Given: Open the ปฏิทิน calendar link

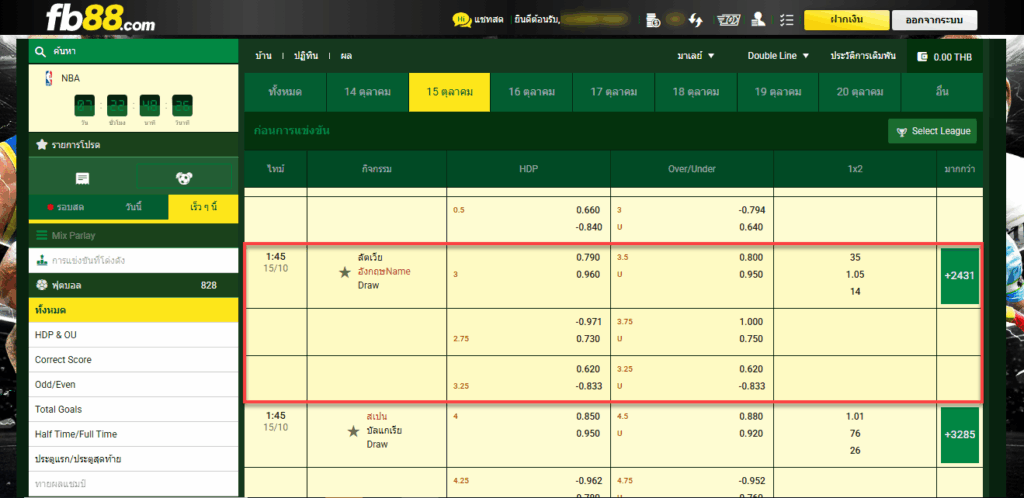Looking at the screenshot, I should click(x=306, y=56).
